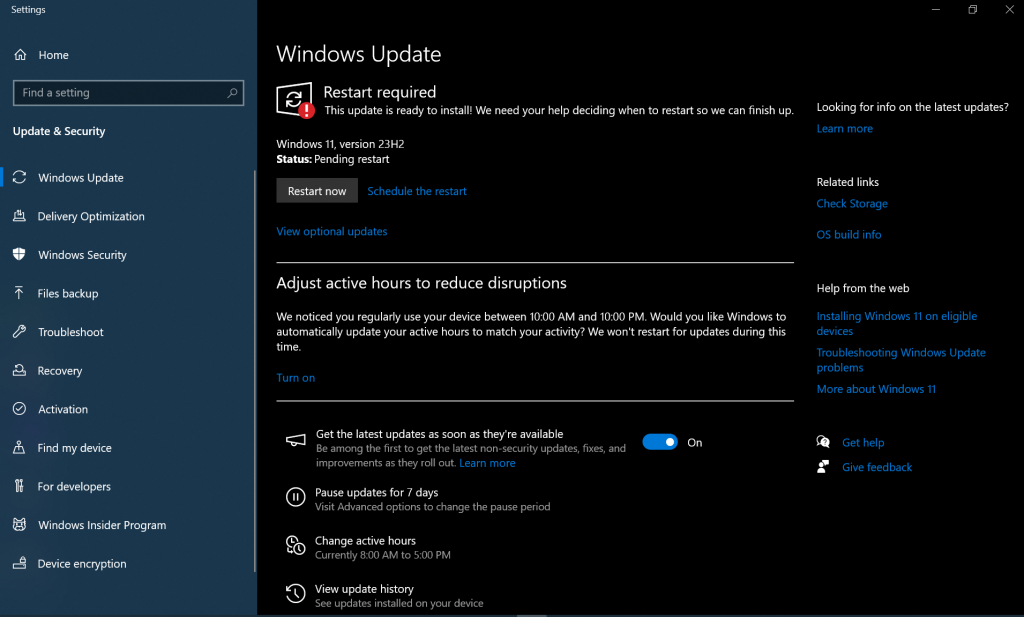
Task: Click the search magnifier icon
Action: click(x=232, y=93)
